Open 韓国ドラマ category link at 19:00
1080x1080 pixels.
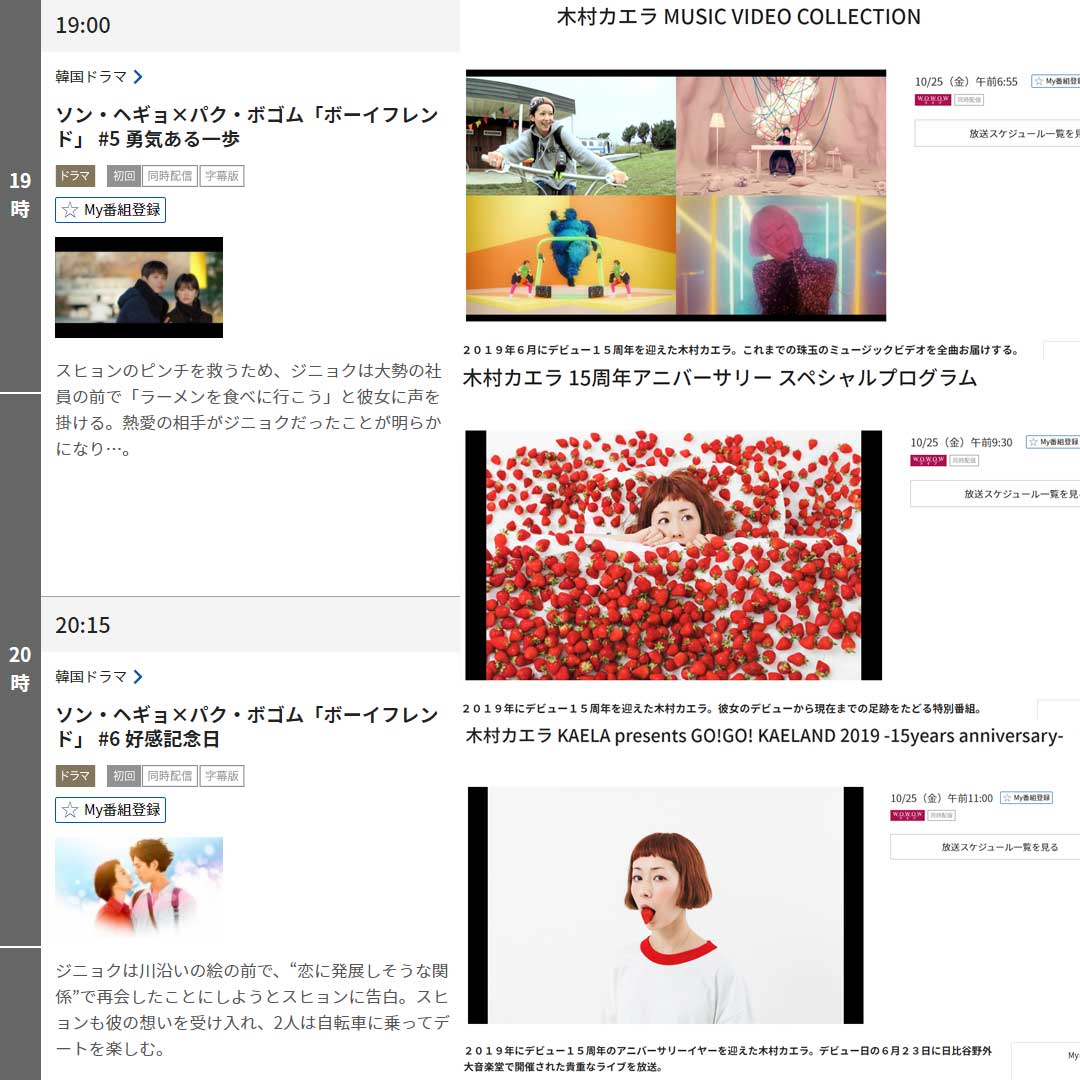pyautogui.click(x=91, y=76)
